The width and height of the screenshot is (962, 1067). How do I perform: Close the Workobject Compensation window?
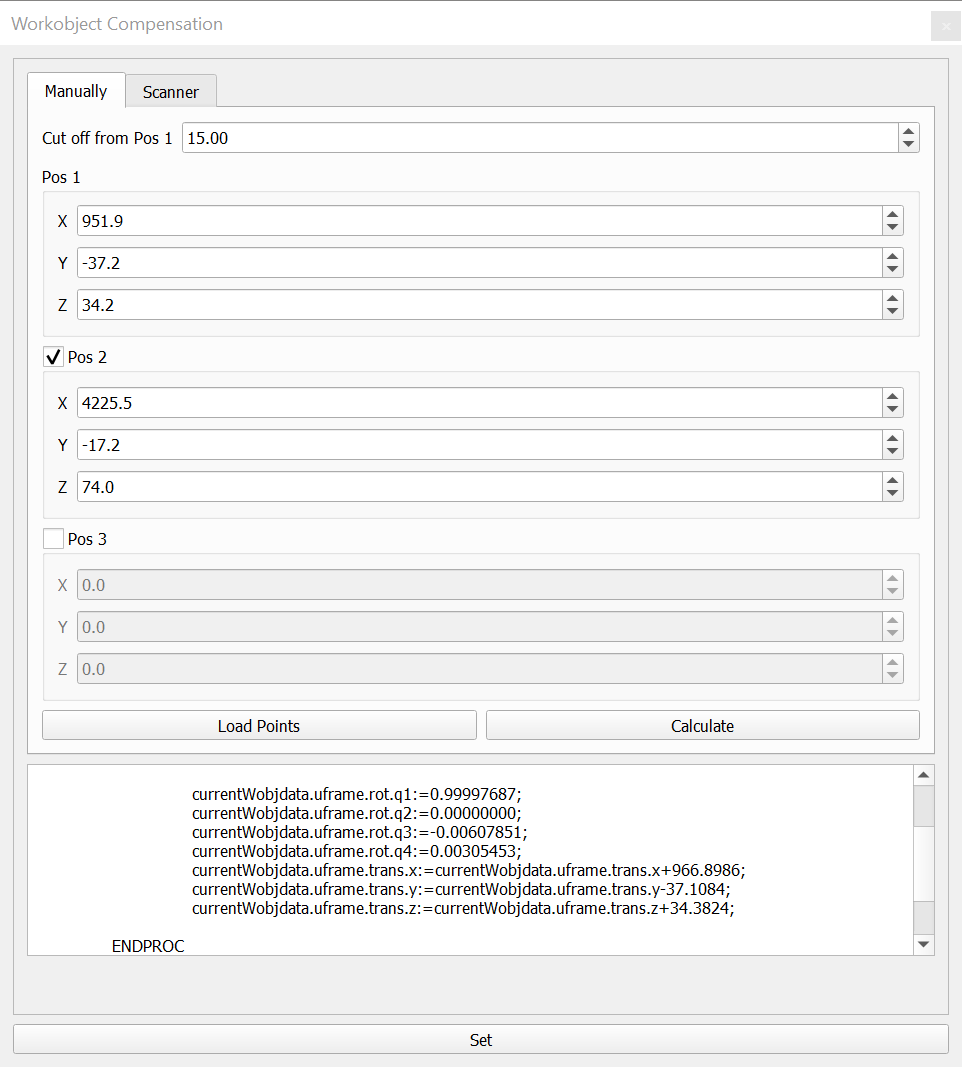[x=945, y=26]
